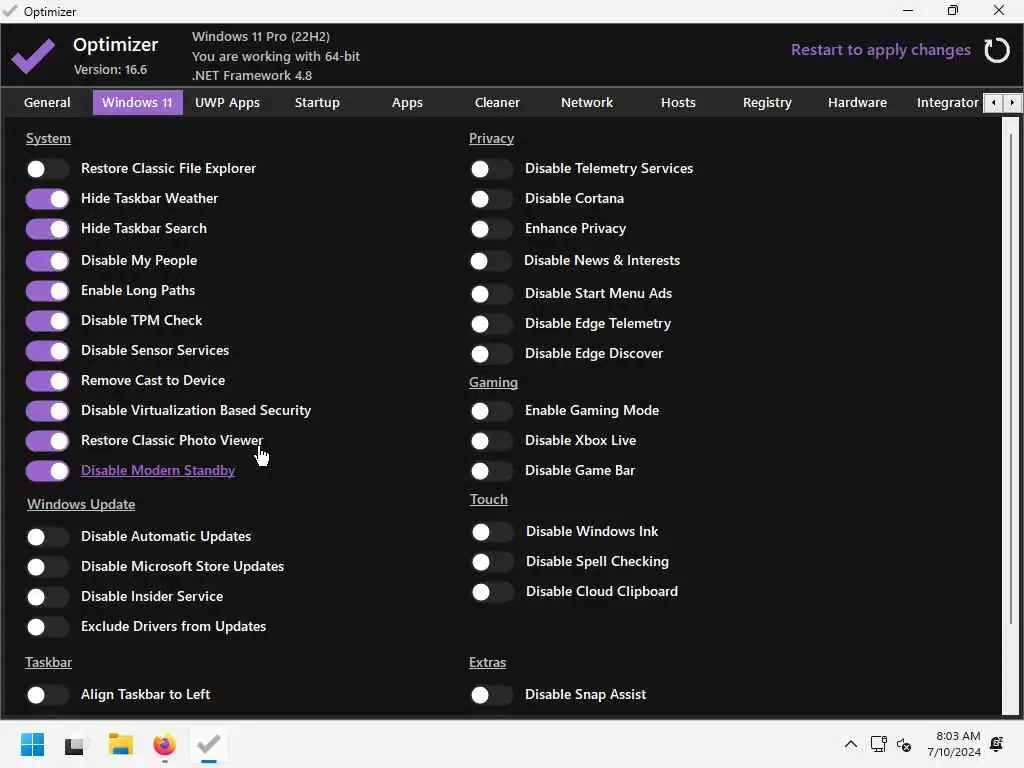Toggle Disable Cortana switch
The height and width of the screenshot is (768, 1024).
click(491, 200)
